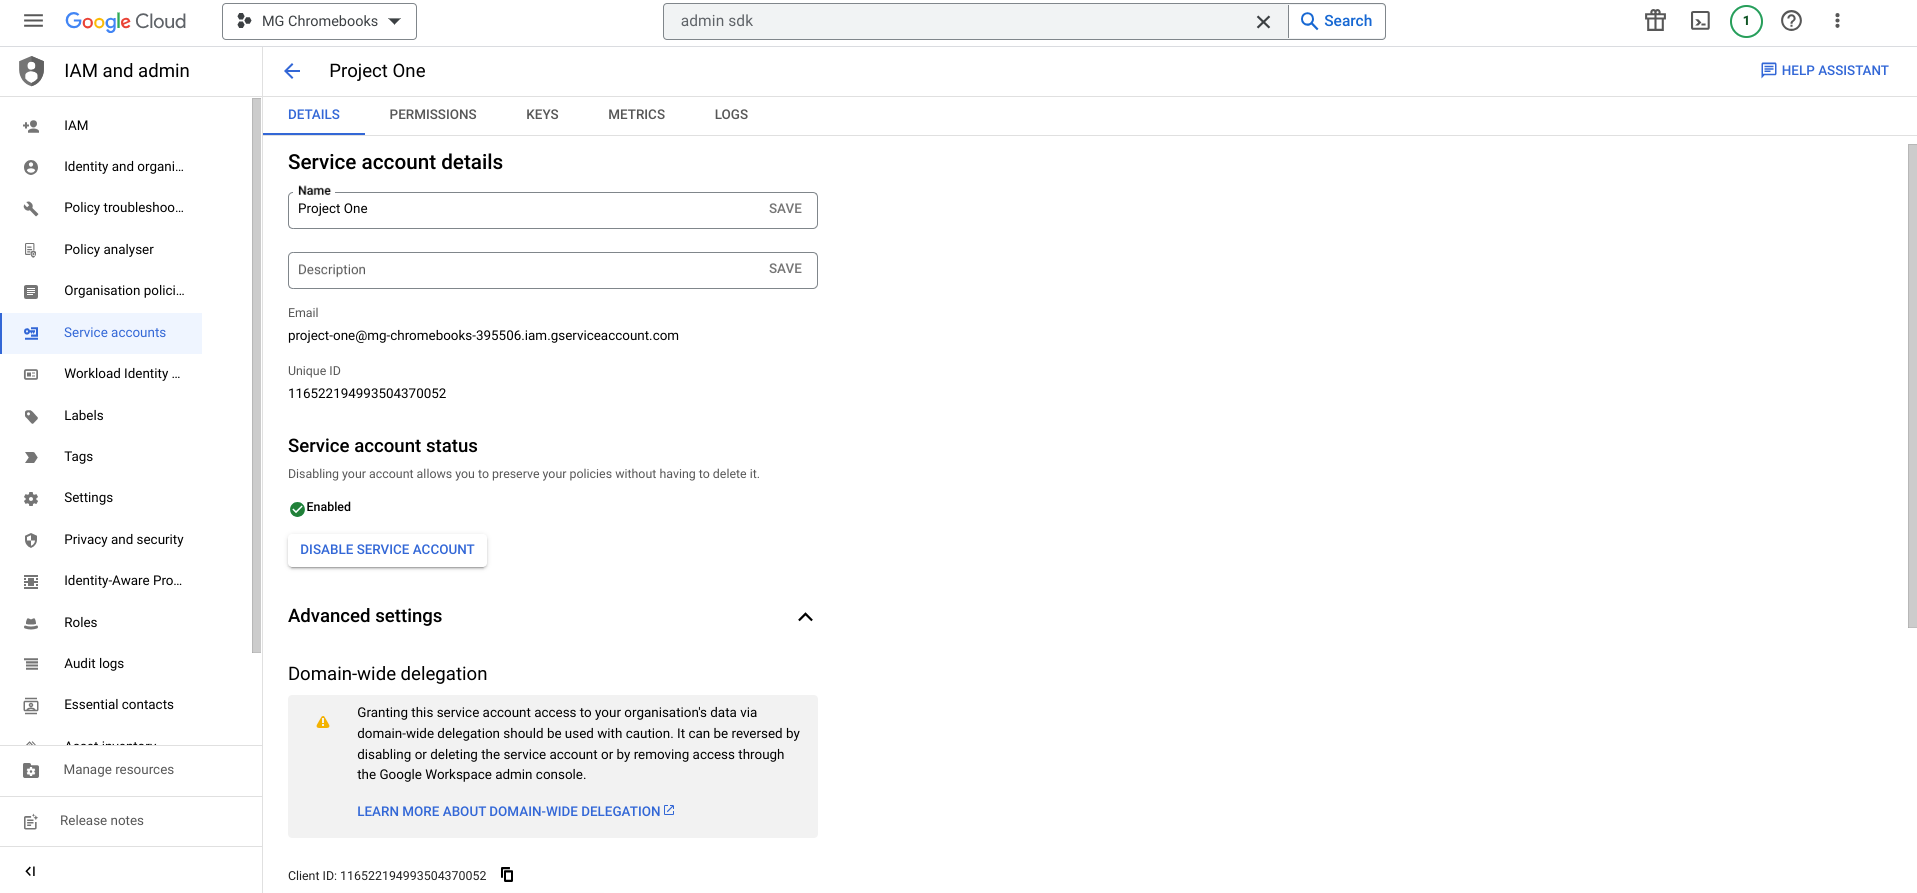The width and height of the screenshot is (1917, 893).
Task: Open IAM in the sidebar
Action: (x=76, y=126)
